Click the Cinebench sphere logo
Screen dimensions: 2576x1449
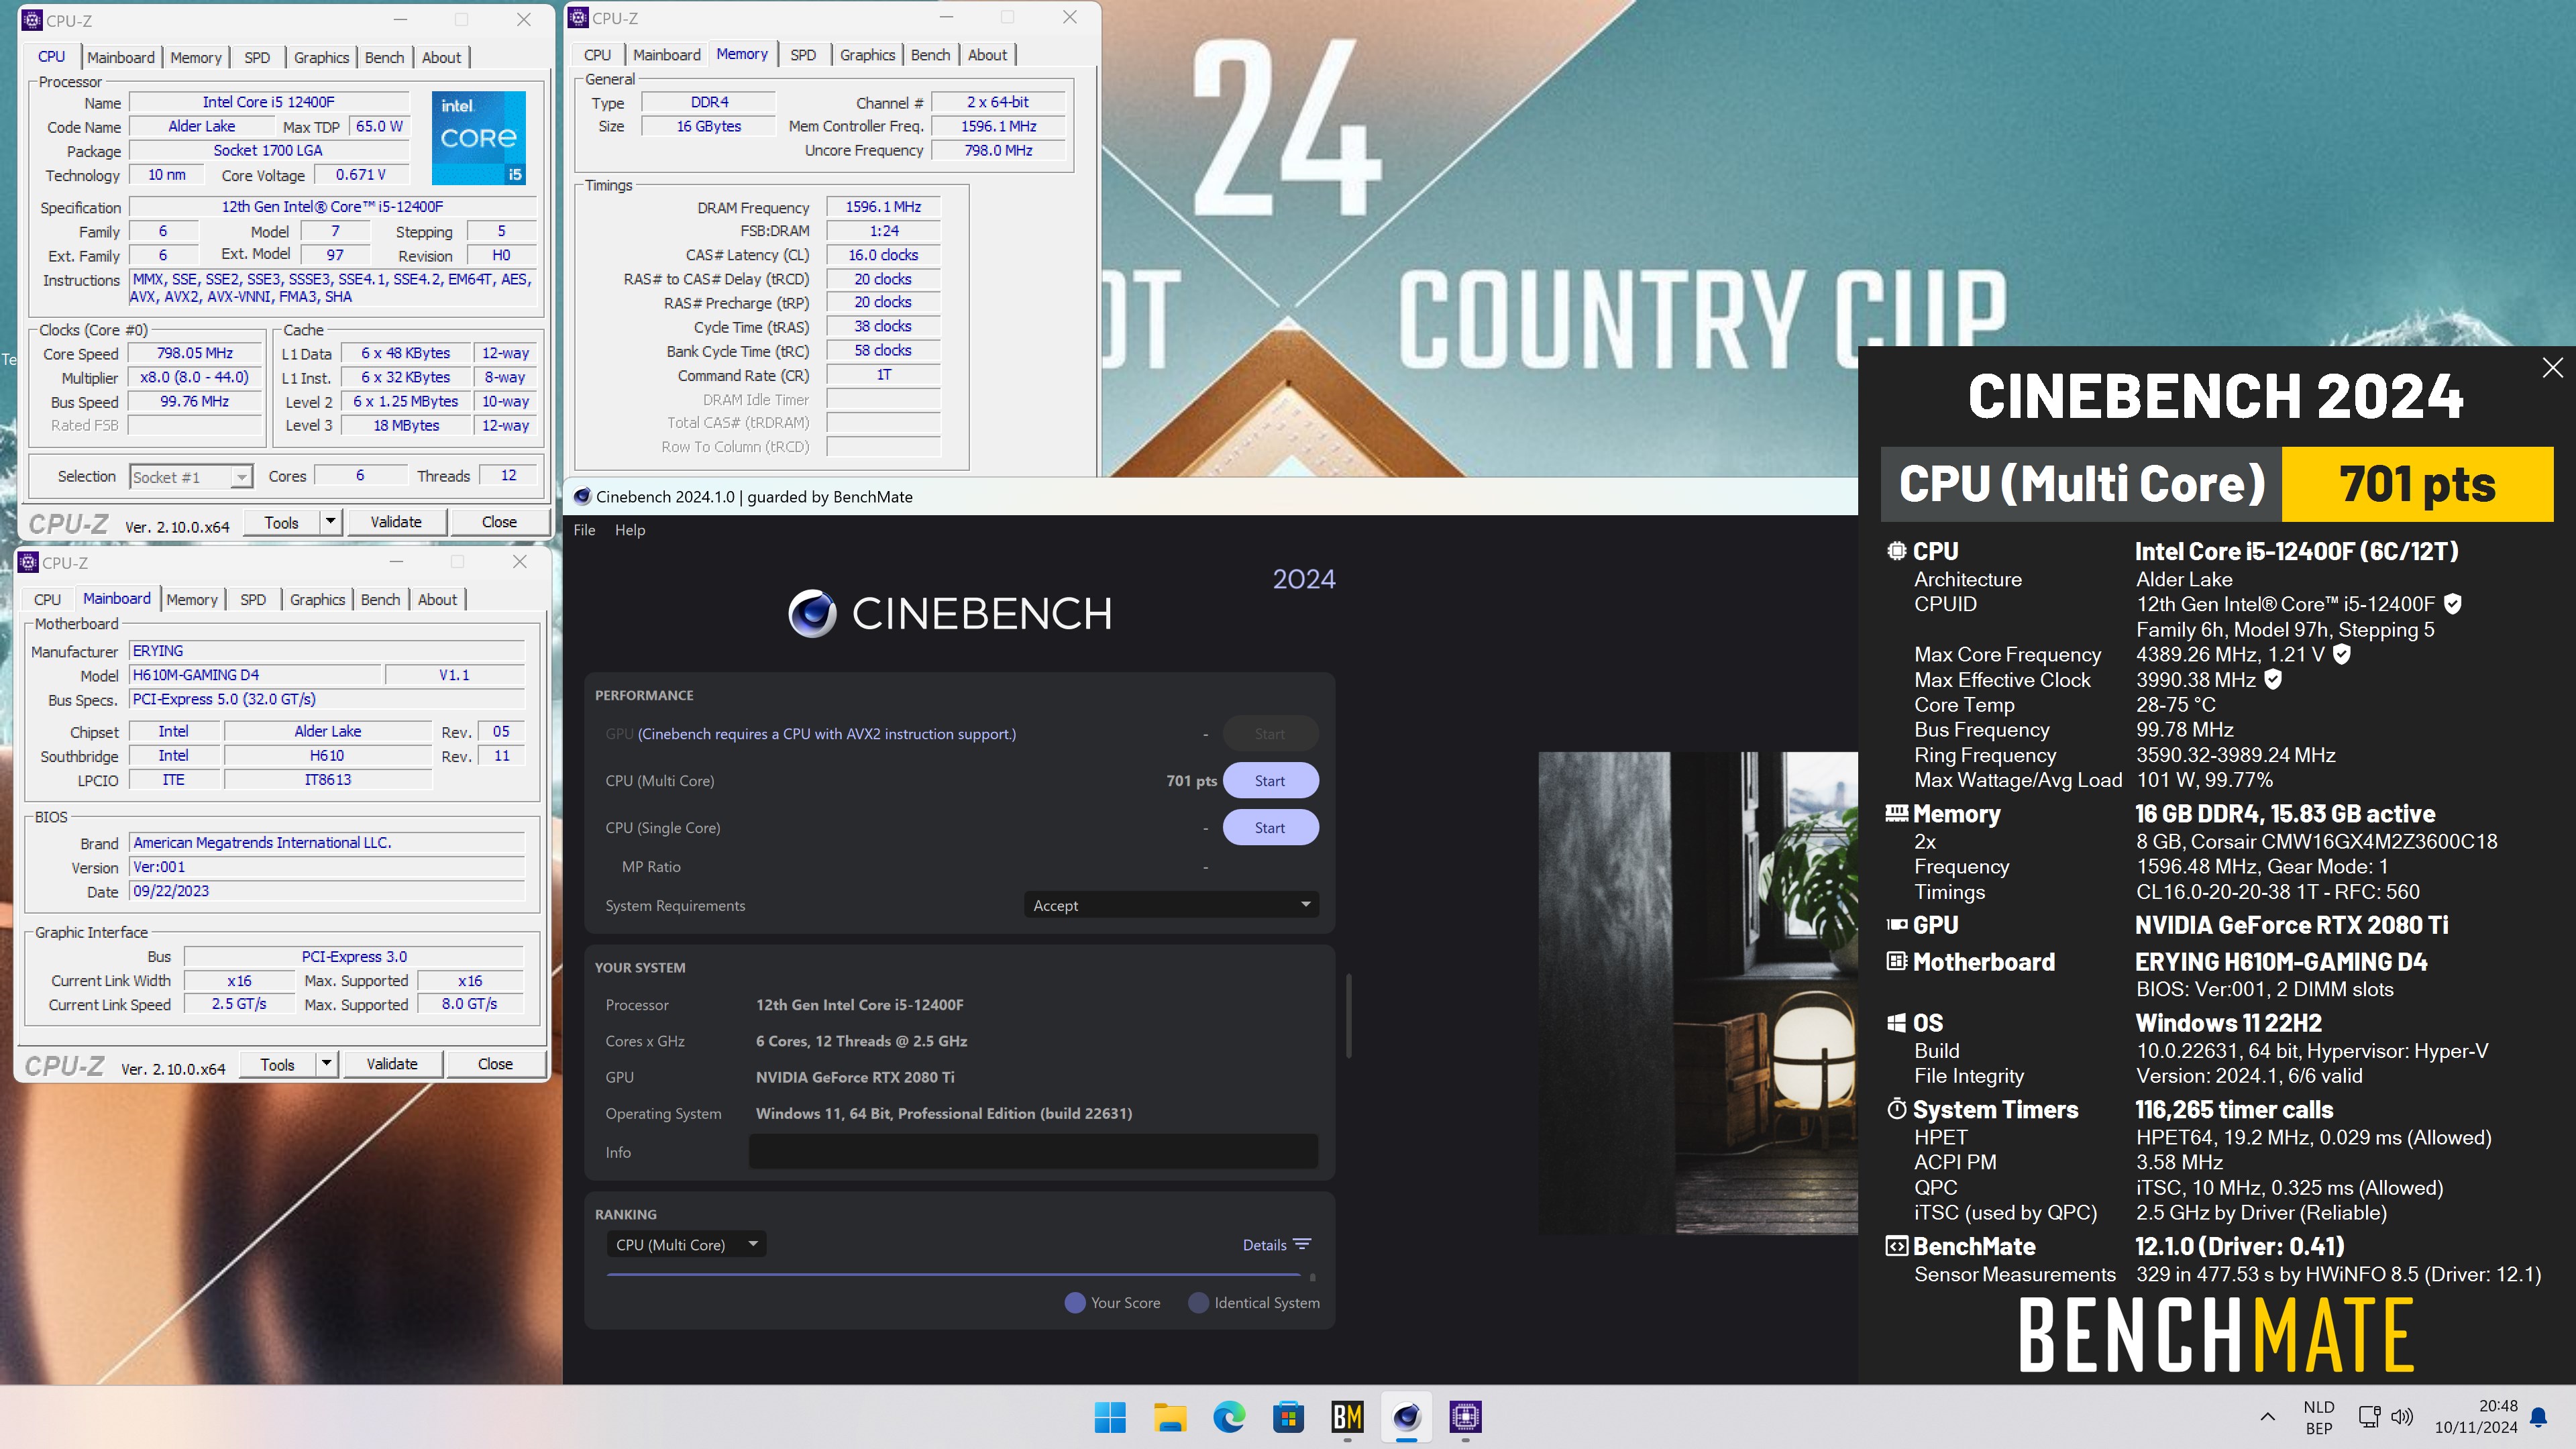tap(812, 613)
